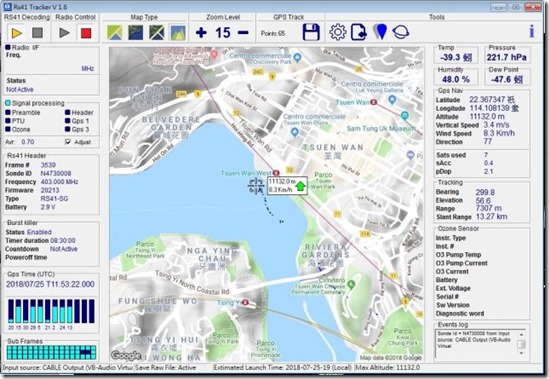Open info with the blue i icon

[532, 32]
